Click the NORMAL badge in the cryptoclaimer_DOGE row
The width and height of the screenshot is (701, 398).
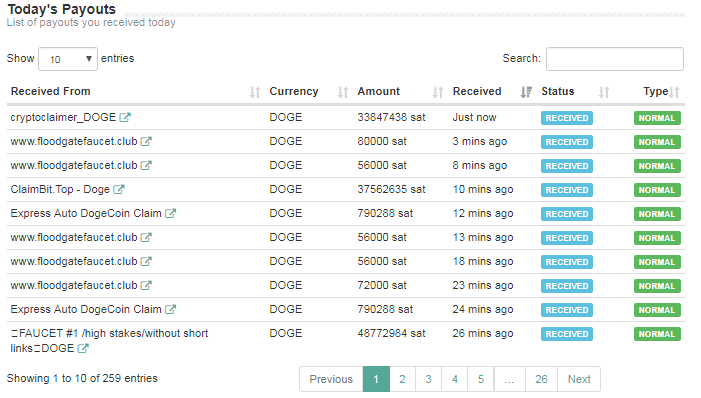point(657,118)
